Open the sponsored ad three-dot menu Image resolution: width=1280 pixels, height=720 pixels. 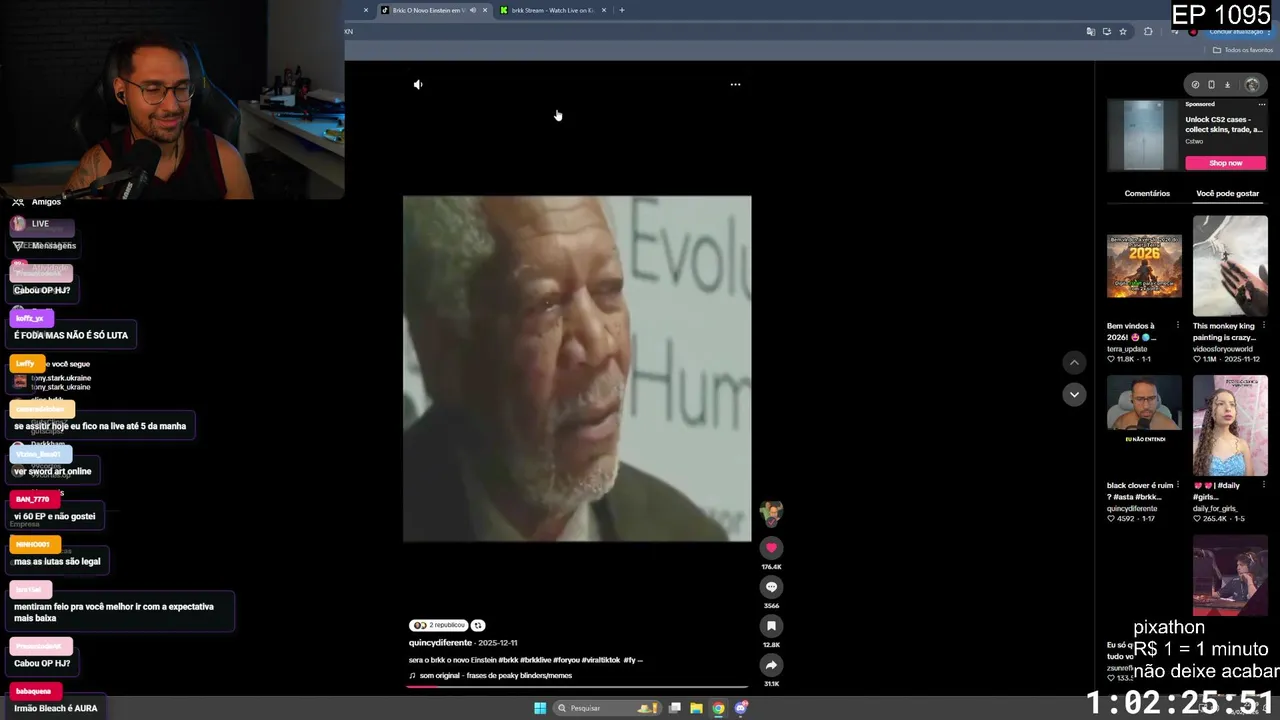[x=1262, y=104]
